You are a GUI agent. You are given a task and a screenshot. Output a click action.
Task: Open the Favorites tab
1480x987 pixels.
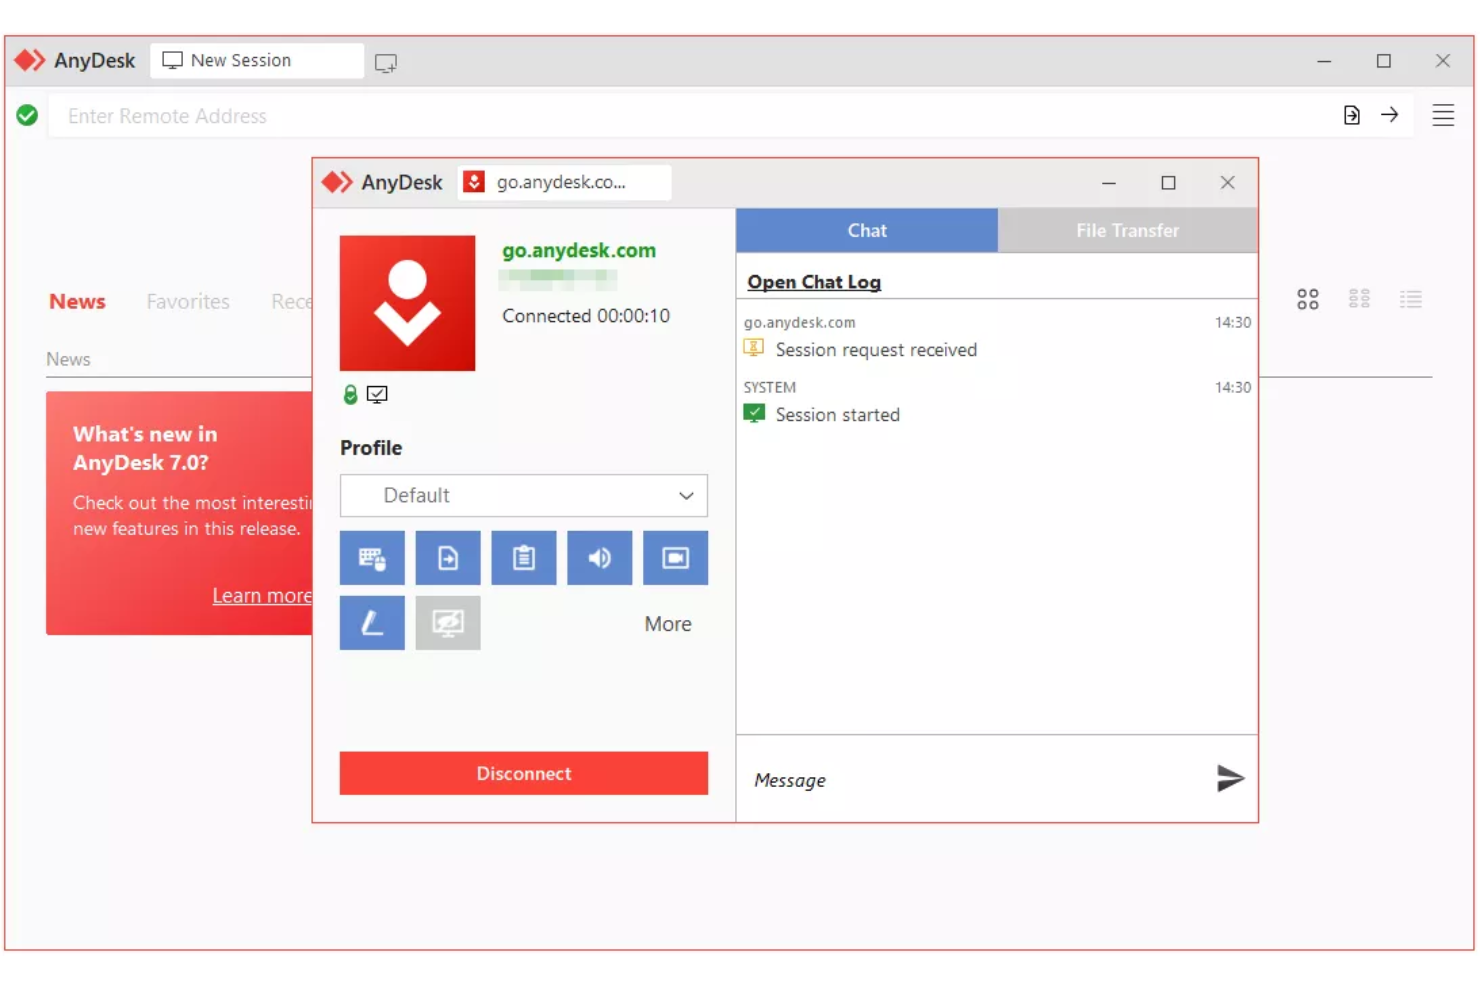188,301
